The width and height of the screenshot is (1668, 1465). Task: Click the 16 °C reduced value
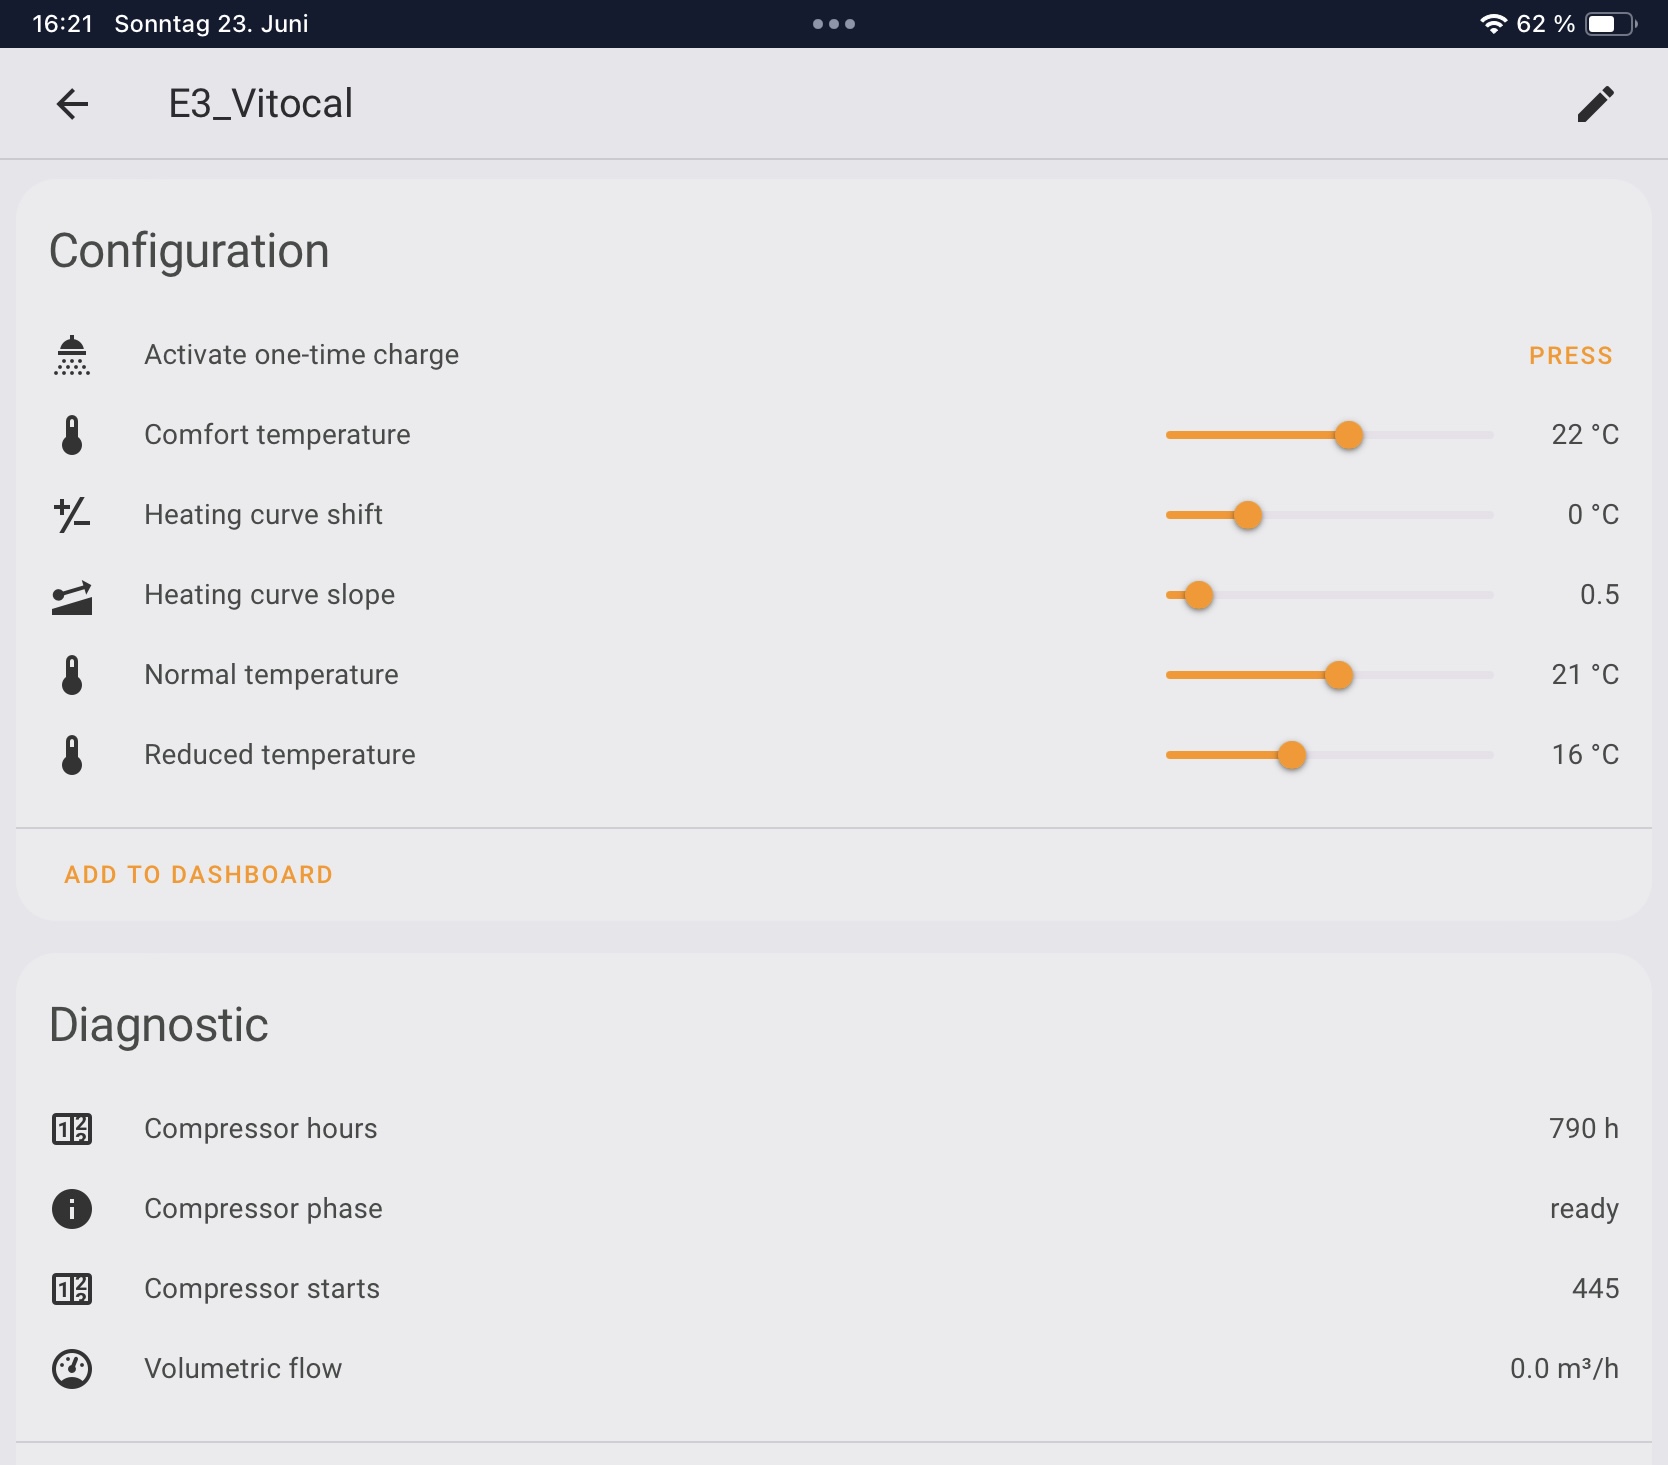(1585, 755)
